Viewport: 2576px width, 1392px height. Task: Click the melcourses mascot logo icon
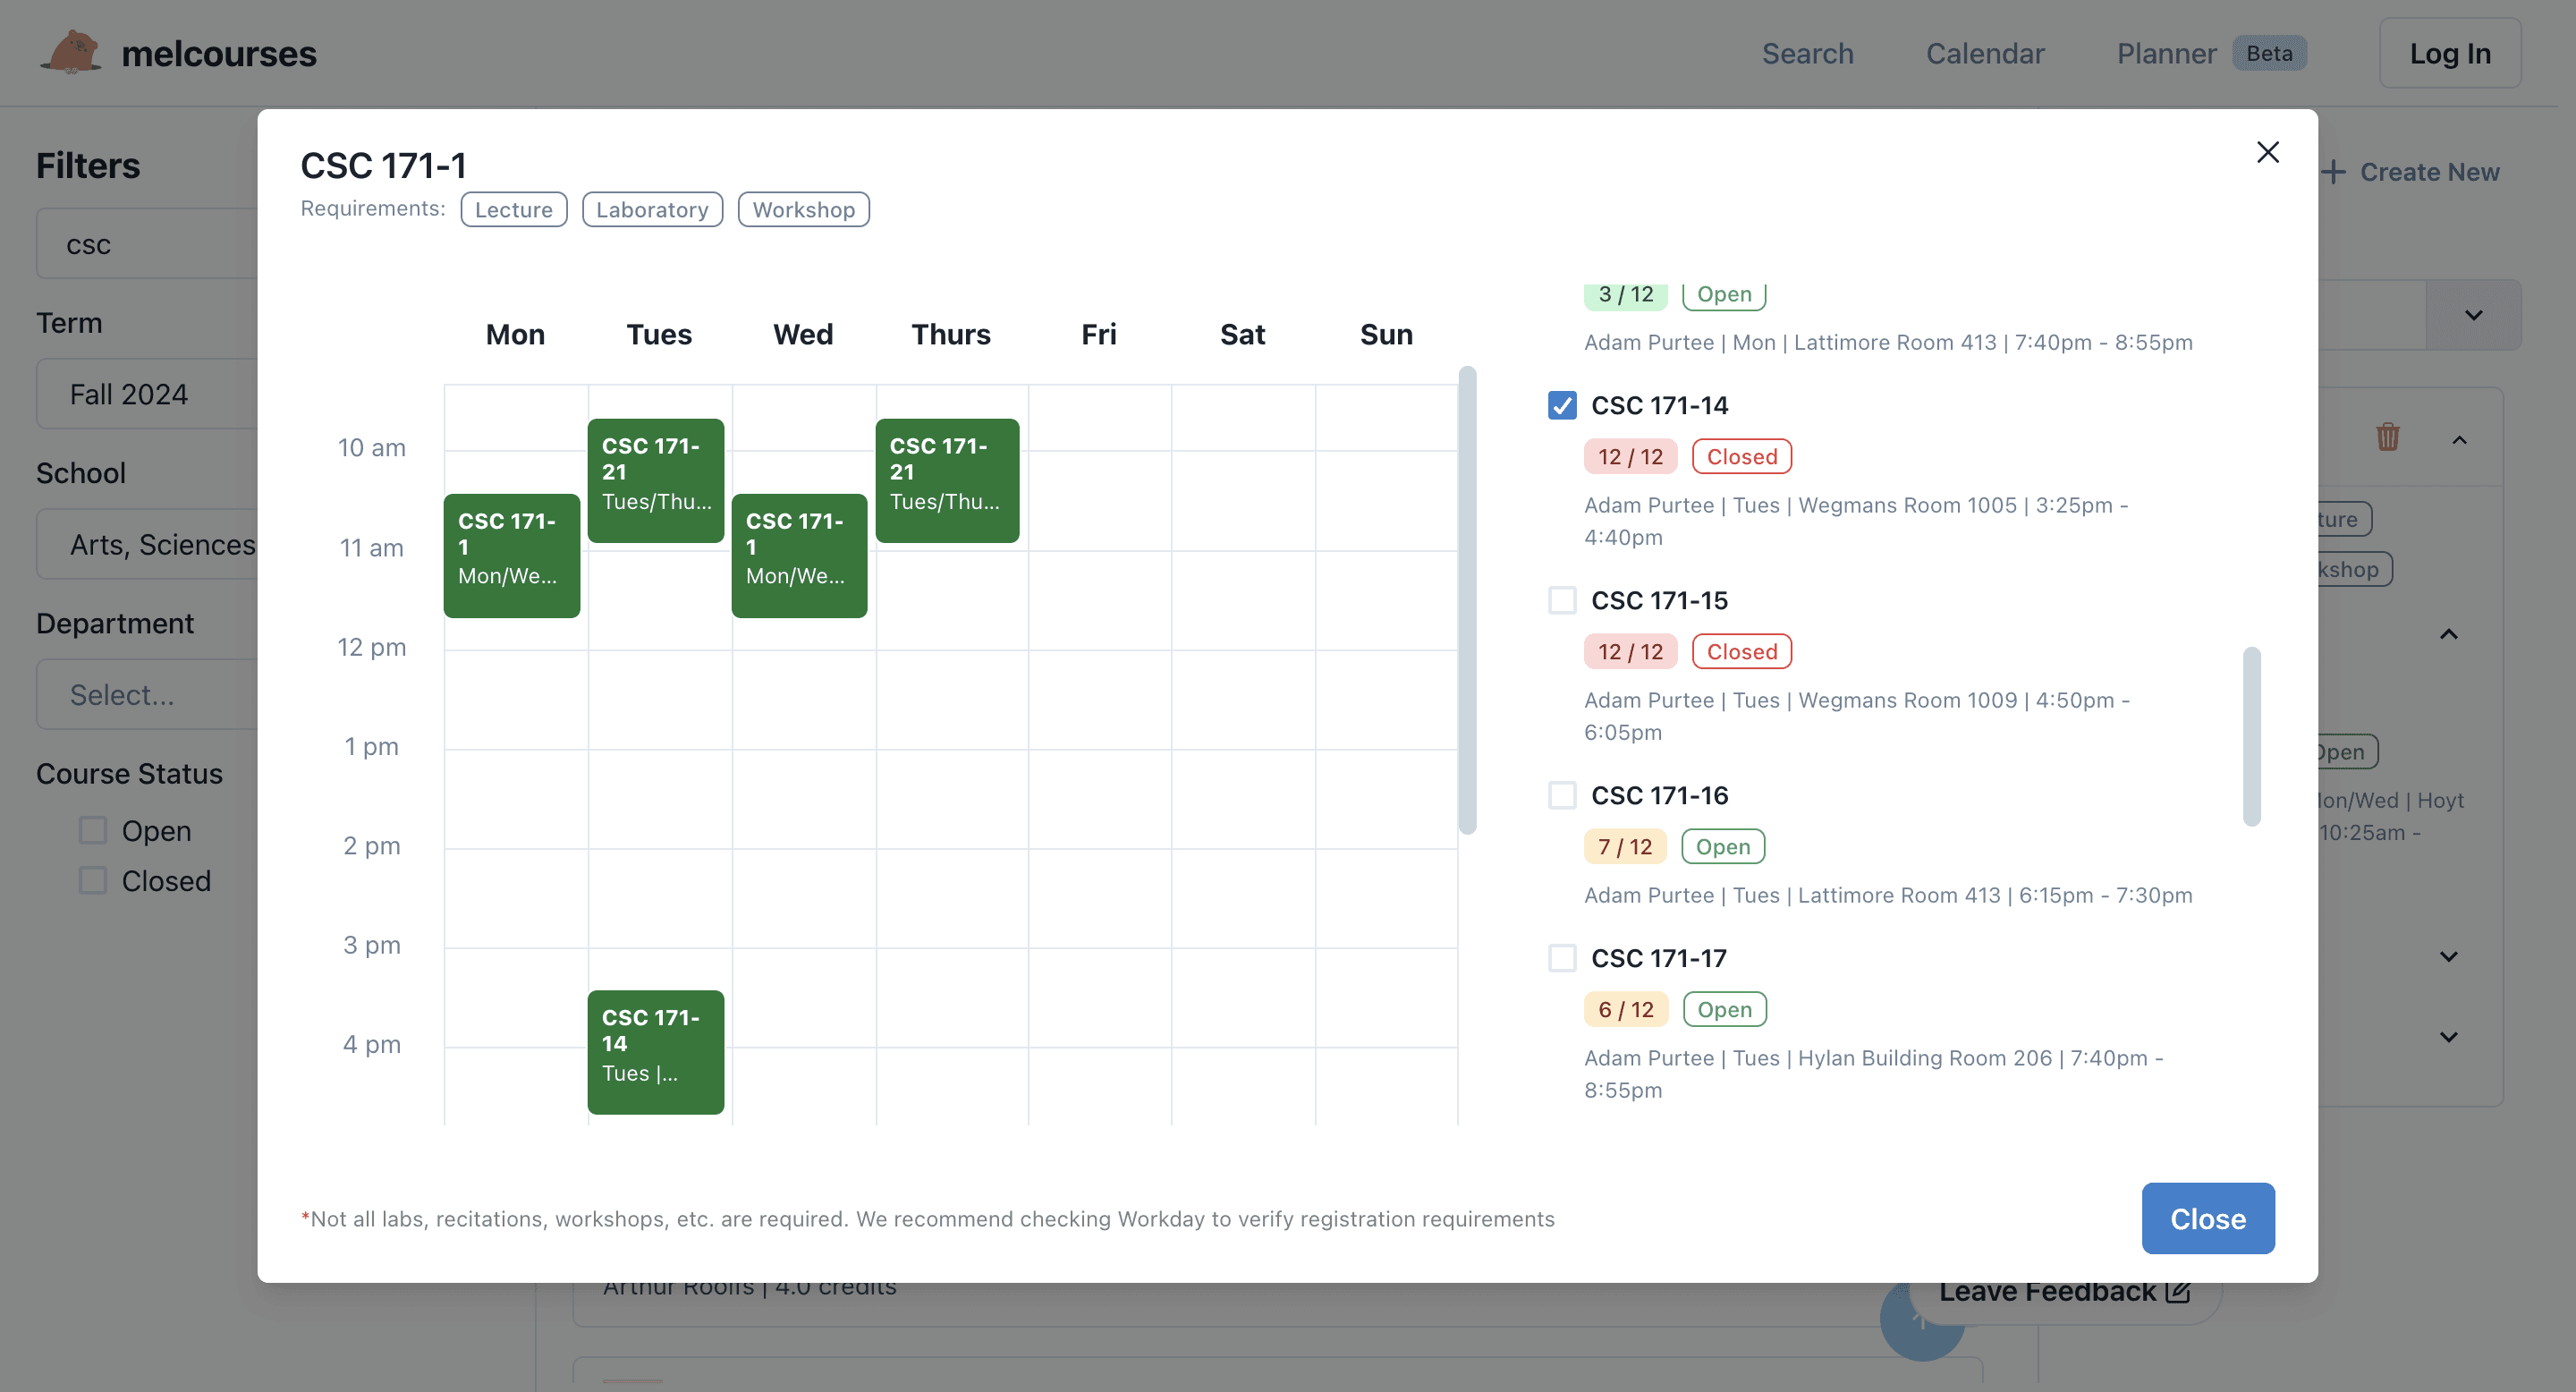point(70,52)
